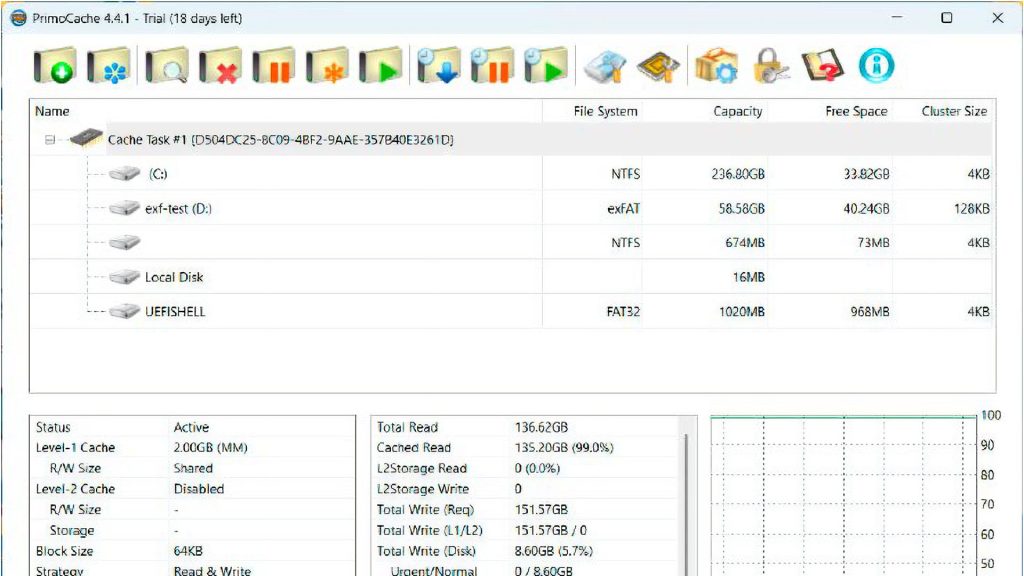Image resolution: width=1024 pixels, height=576 pixels.
Task: Pause deferred write using the clock pause icon
Action: tap(492, 66)
